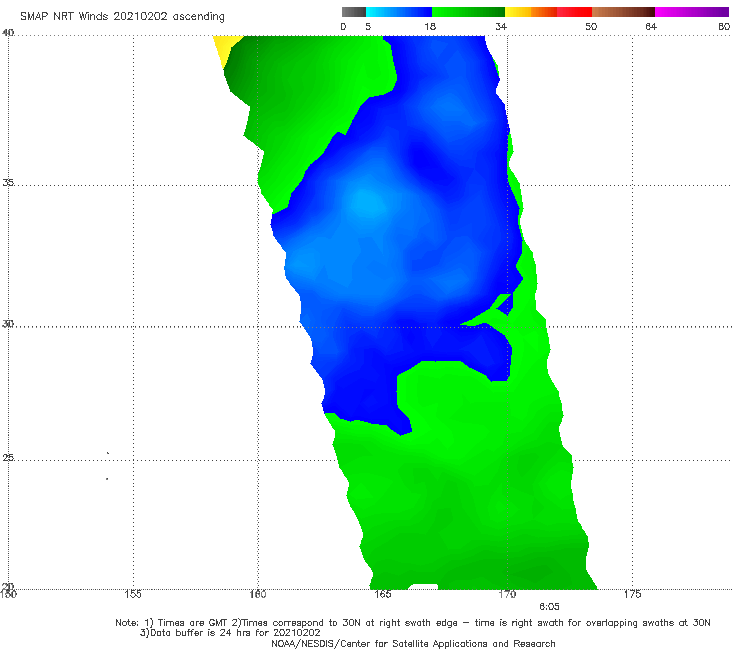Image resolution: width=740 pixels, height=650 pixels.
Task: Click the 'Times are GMT' note line
Action: (413, 623)
